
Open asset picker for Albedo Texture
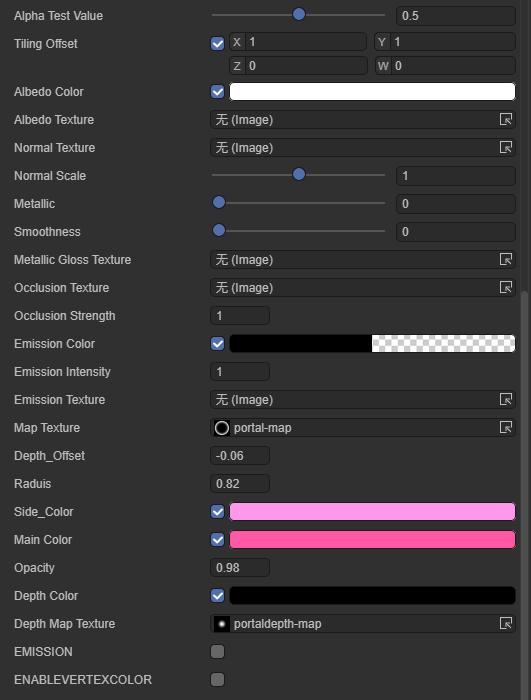click(x=506, y=119)
